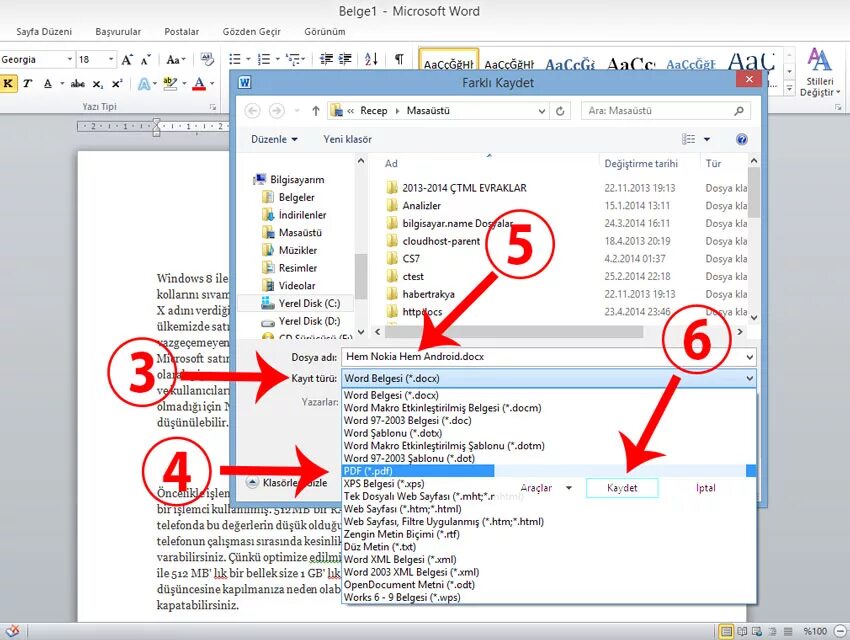Open Gözden Geçir ribbon tab
Image resolution: width=850 pixels, height=640 pixels.
pyautogui.click(x=252, y=31)
